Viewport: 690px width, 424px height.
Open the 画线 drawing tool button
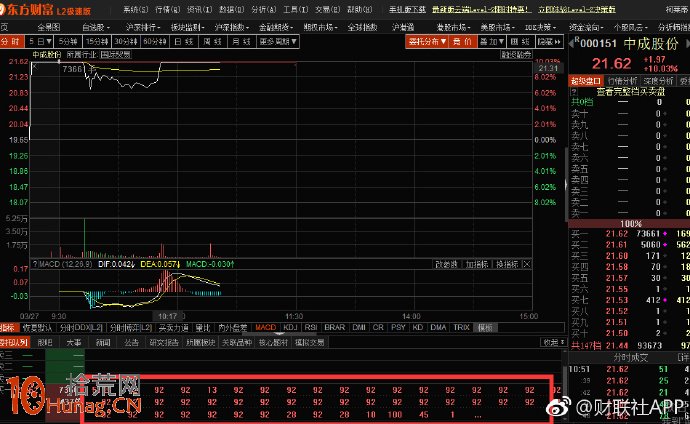tap(520, 41)
